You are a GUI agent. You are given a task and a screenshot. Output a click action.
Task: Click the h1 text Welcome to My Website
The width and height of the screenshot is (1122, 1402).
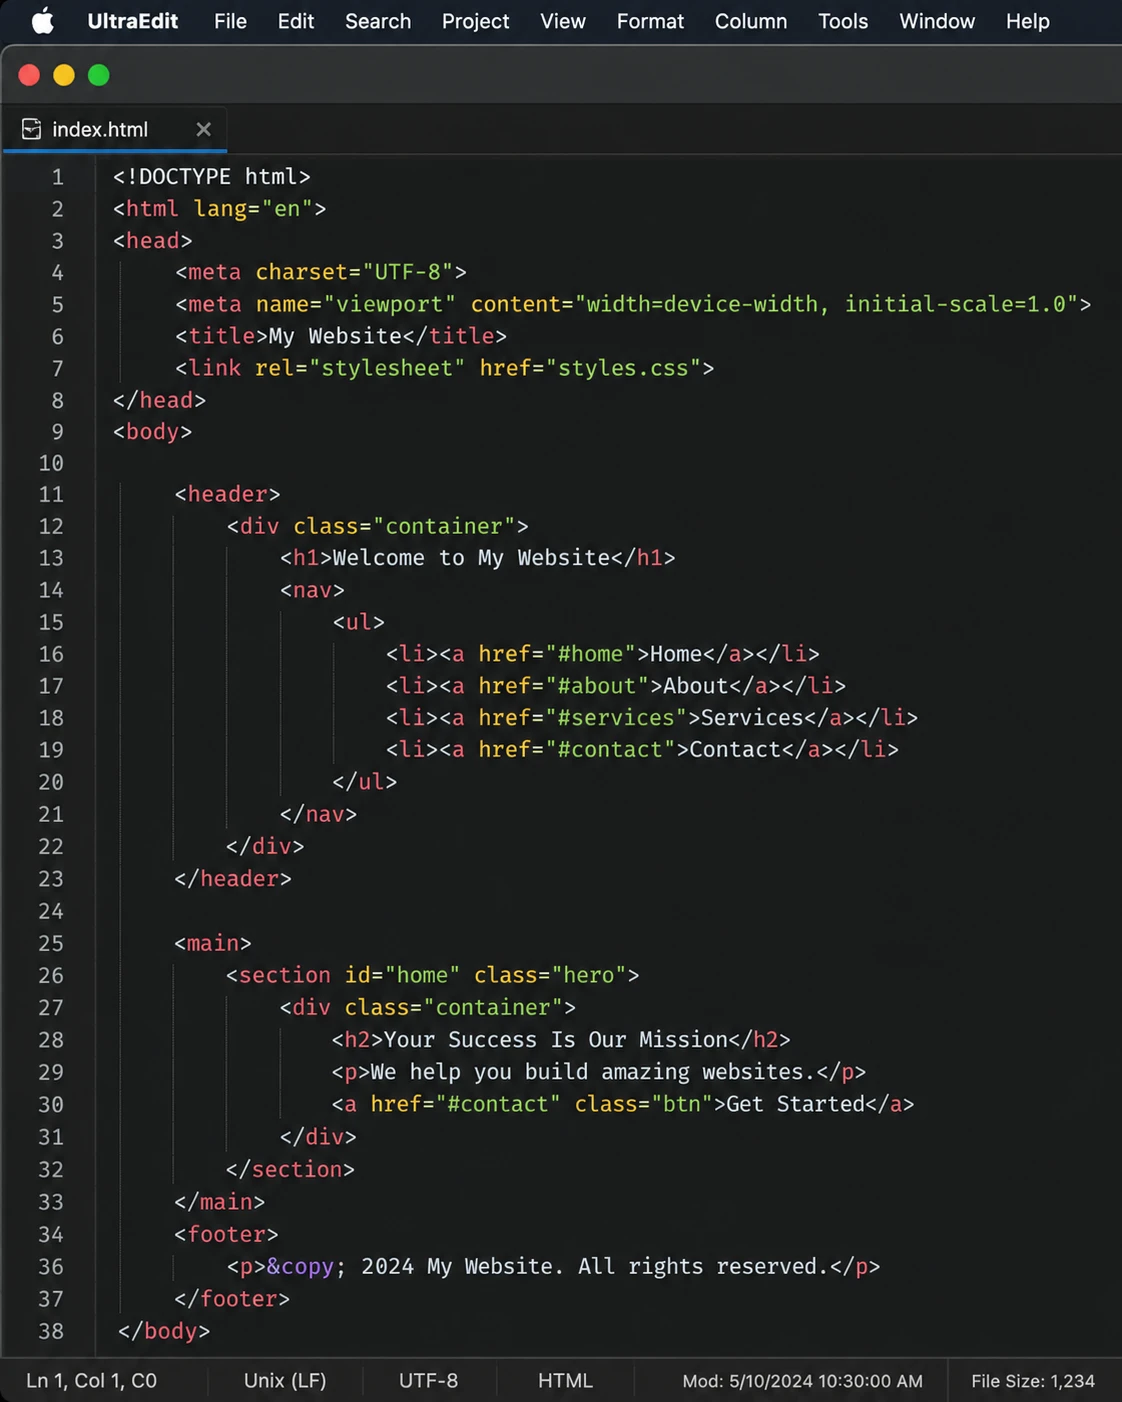pyautogui.click(x=471, y=558)
